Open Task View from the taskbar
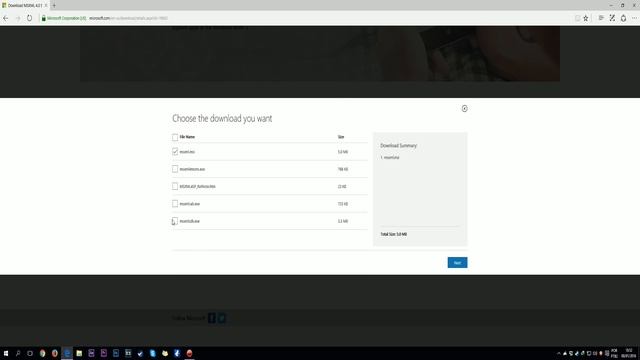Image resolution: width=640 pixels, height=360 pixels. pyautogui.click(x=30, y=353)
